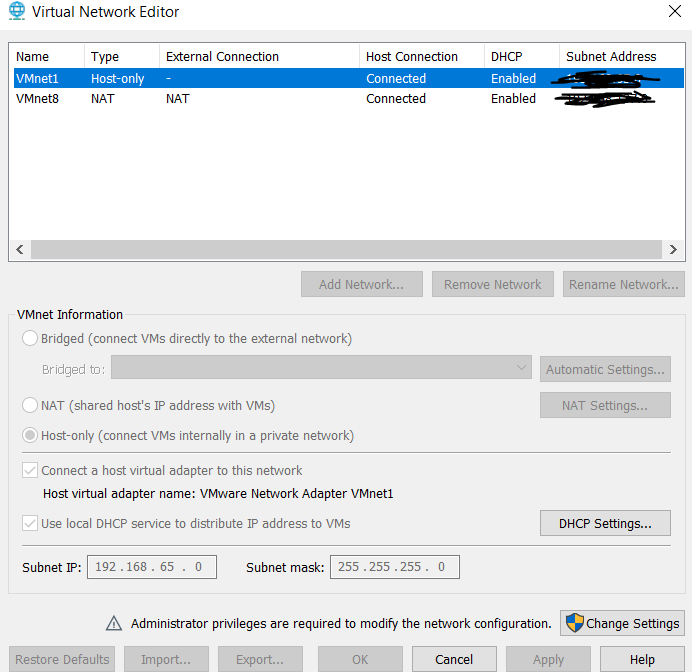
Task: Click the Subnet mask input field
Action: [x=395, y=567]
